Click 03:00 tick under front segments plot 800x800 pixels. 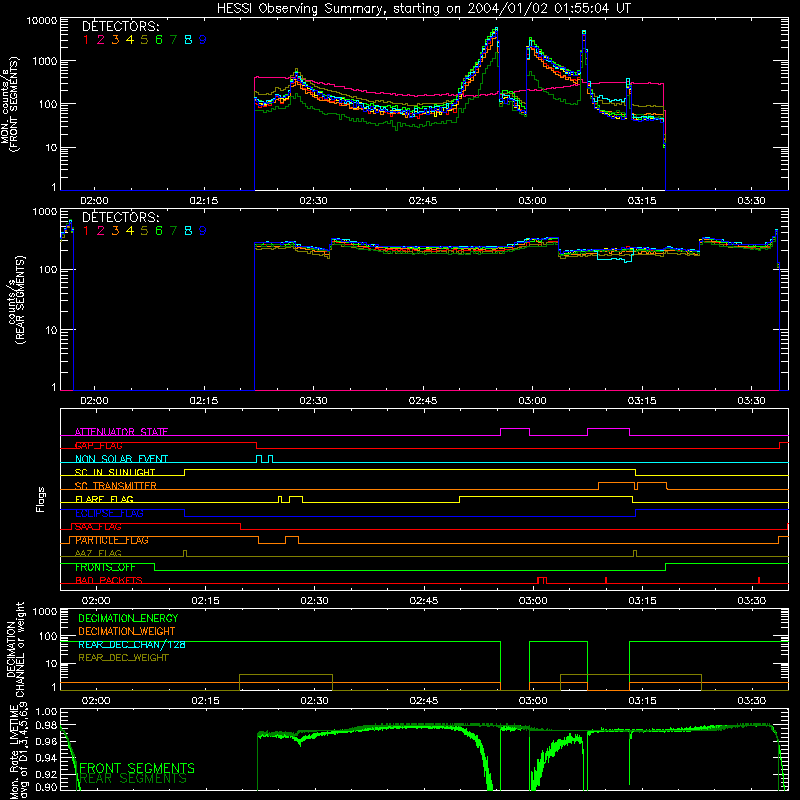click(x=532, y=201)
